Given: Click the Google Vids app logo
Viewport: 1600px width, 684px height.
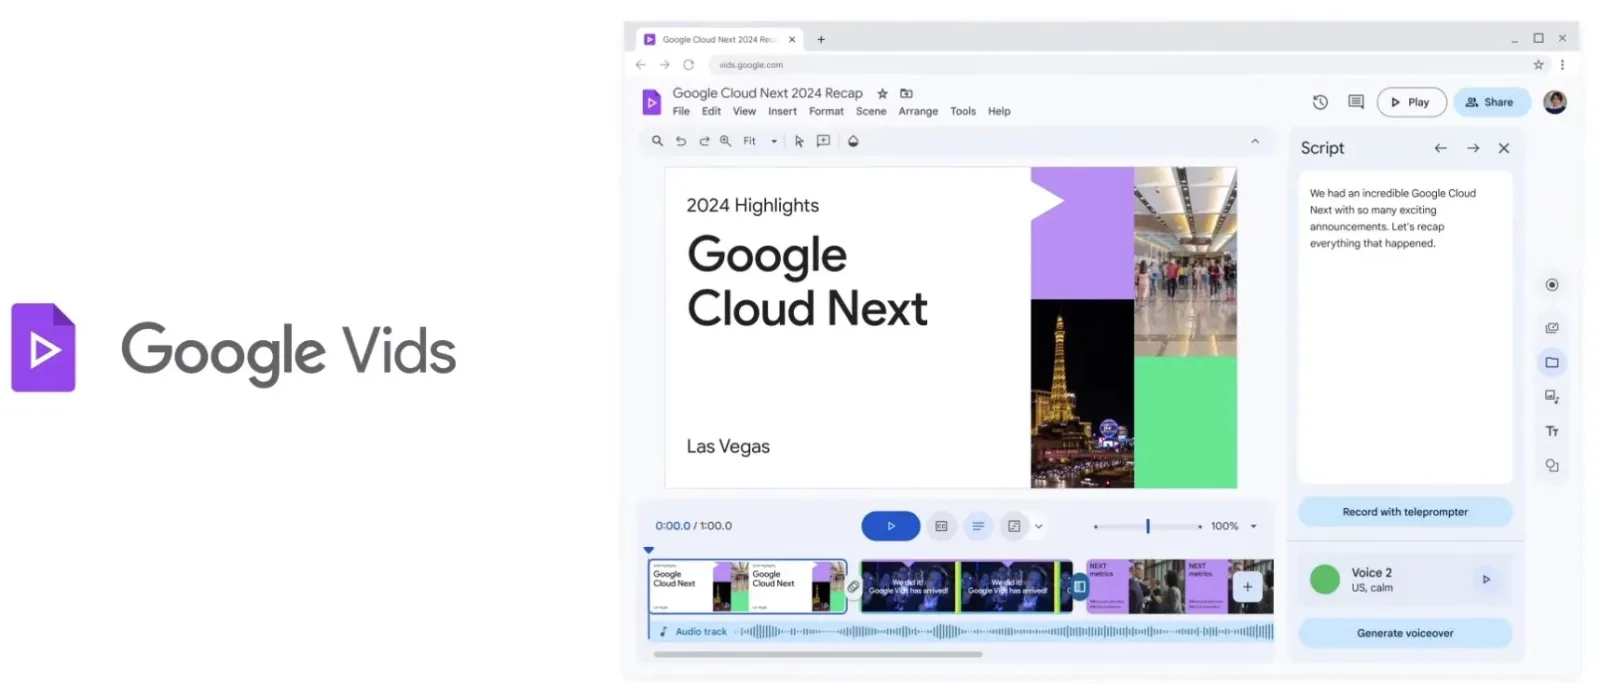Looking at the screenshot, I should click(651, 102).
